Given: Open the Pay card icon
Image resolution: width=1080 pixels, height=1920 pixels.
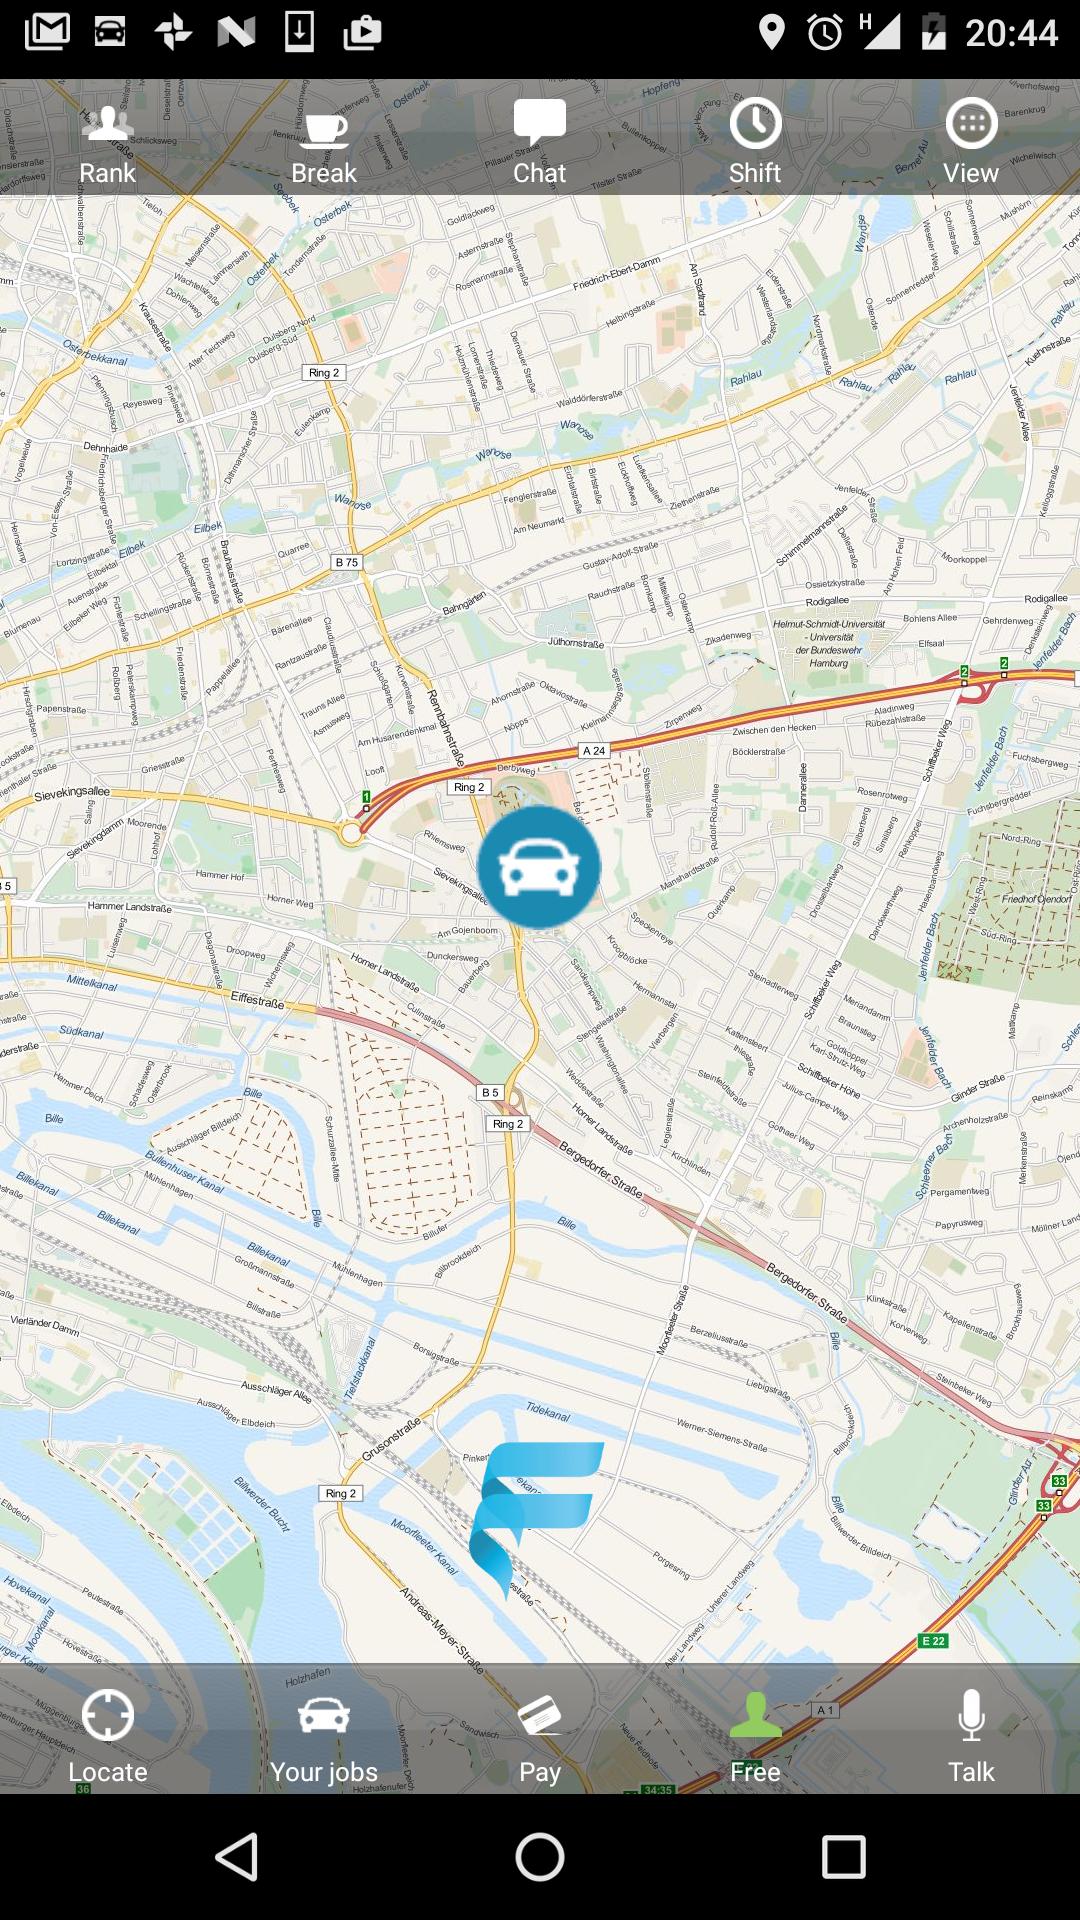Looking at the screenshot, I should point(540,1715).
